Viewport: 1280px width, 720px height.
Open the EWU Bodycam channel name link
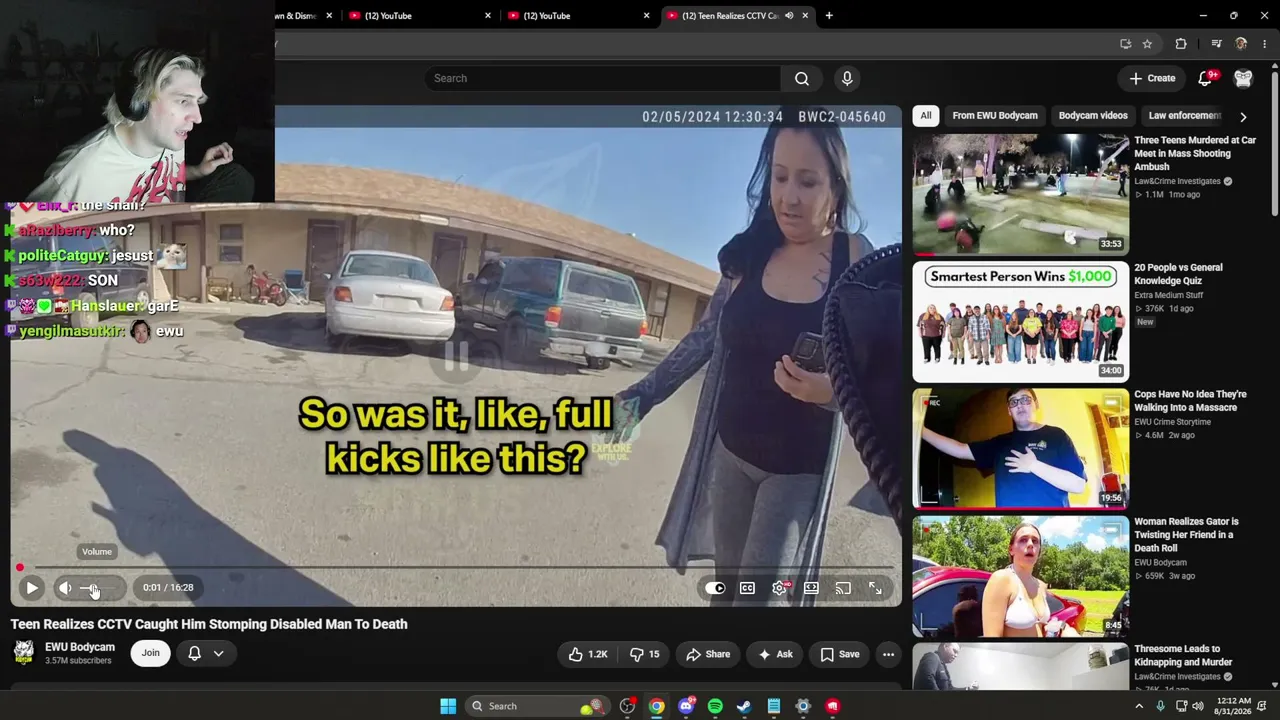(x=79, y=647)
